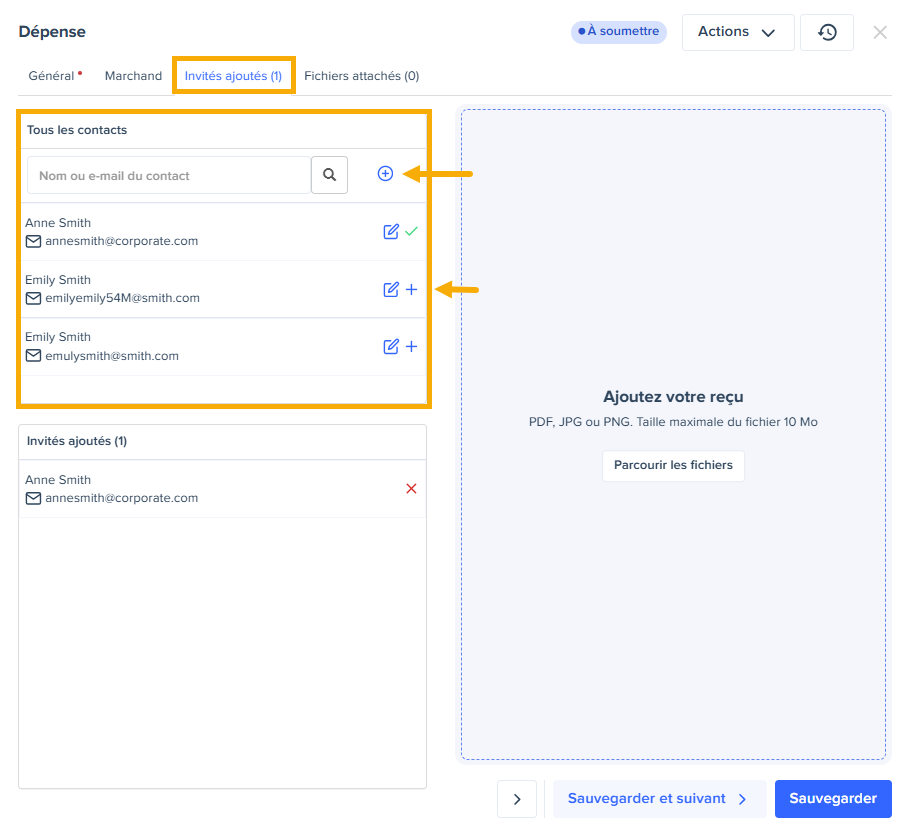Click the search magnifier icon button

(329, 175)
